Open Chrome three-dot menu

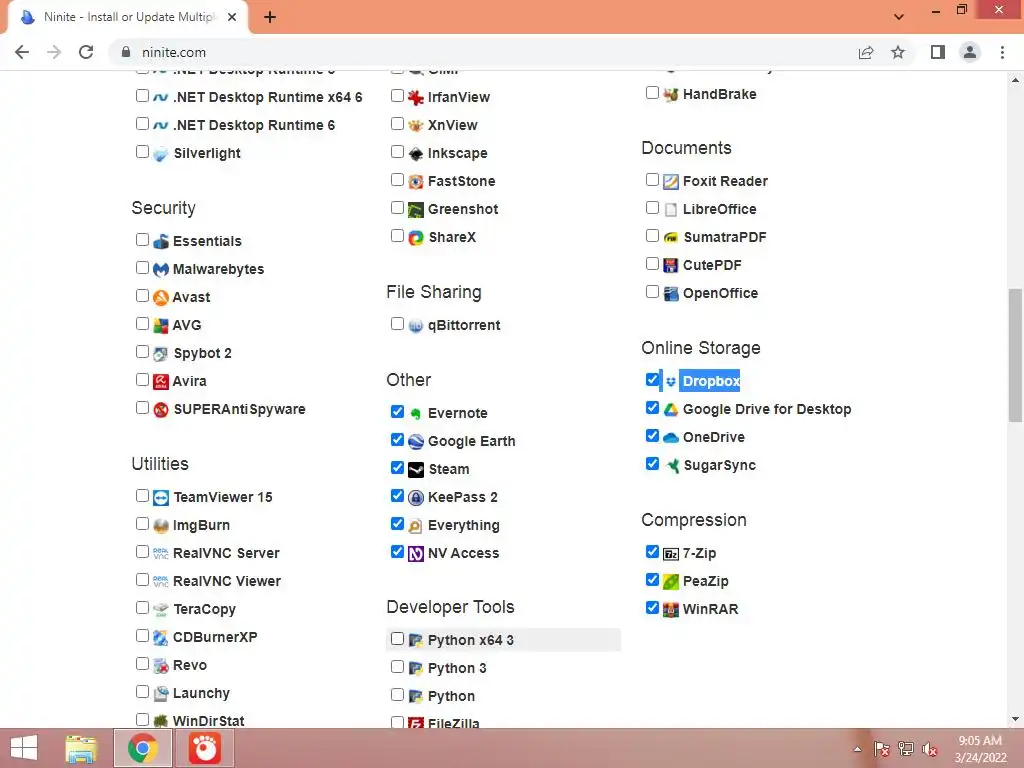click(x=1002, y=52)
